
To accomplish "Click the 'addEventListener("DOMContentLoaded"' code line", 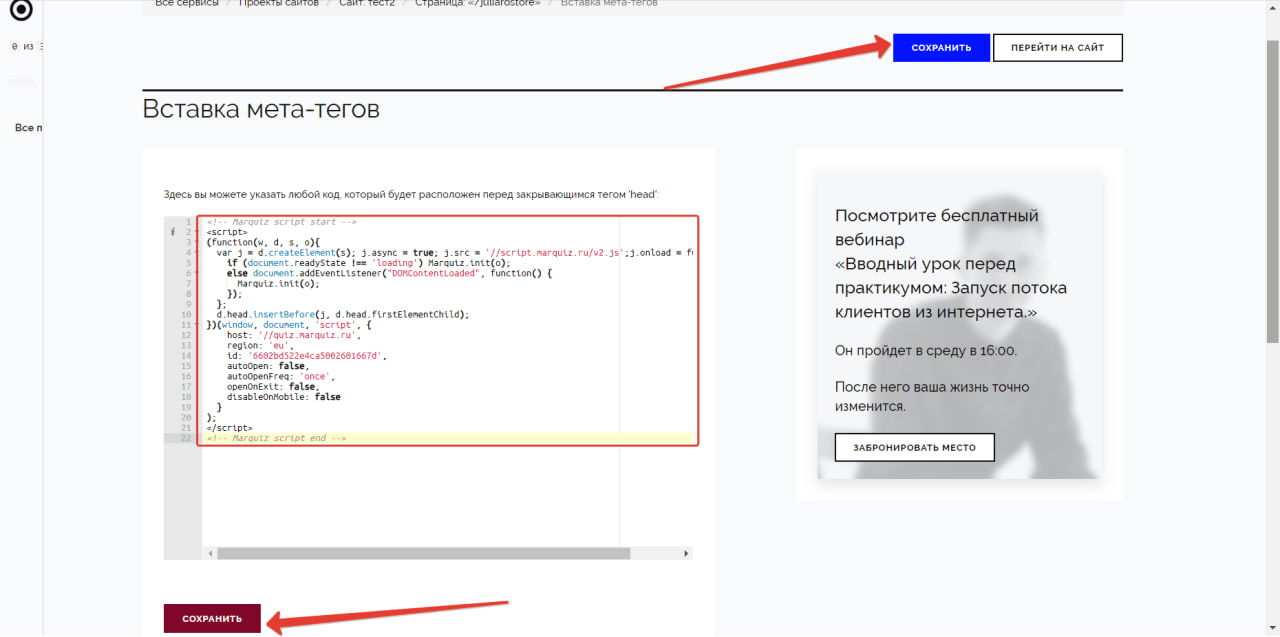I will click(x=389, y=273).
